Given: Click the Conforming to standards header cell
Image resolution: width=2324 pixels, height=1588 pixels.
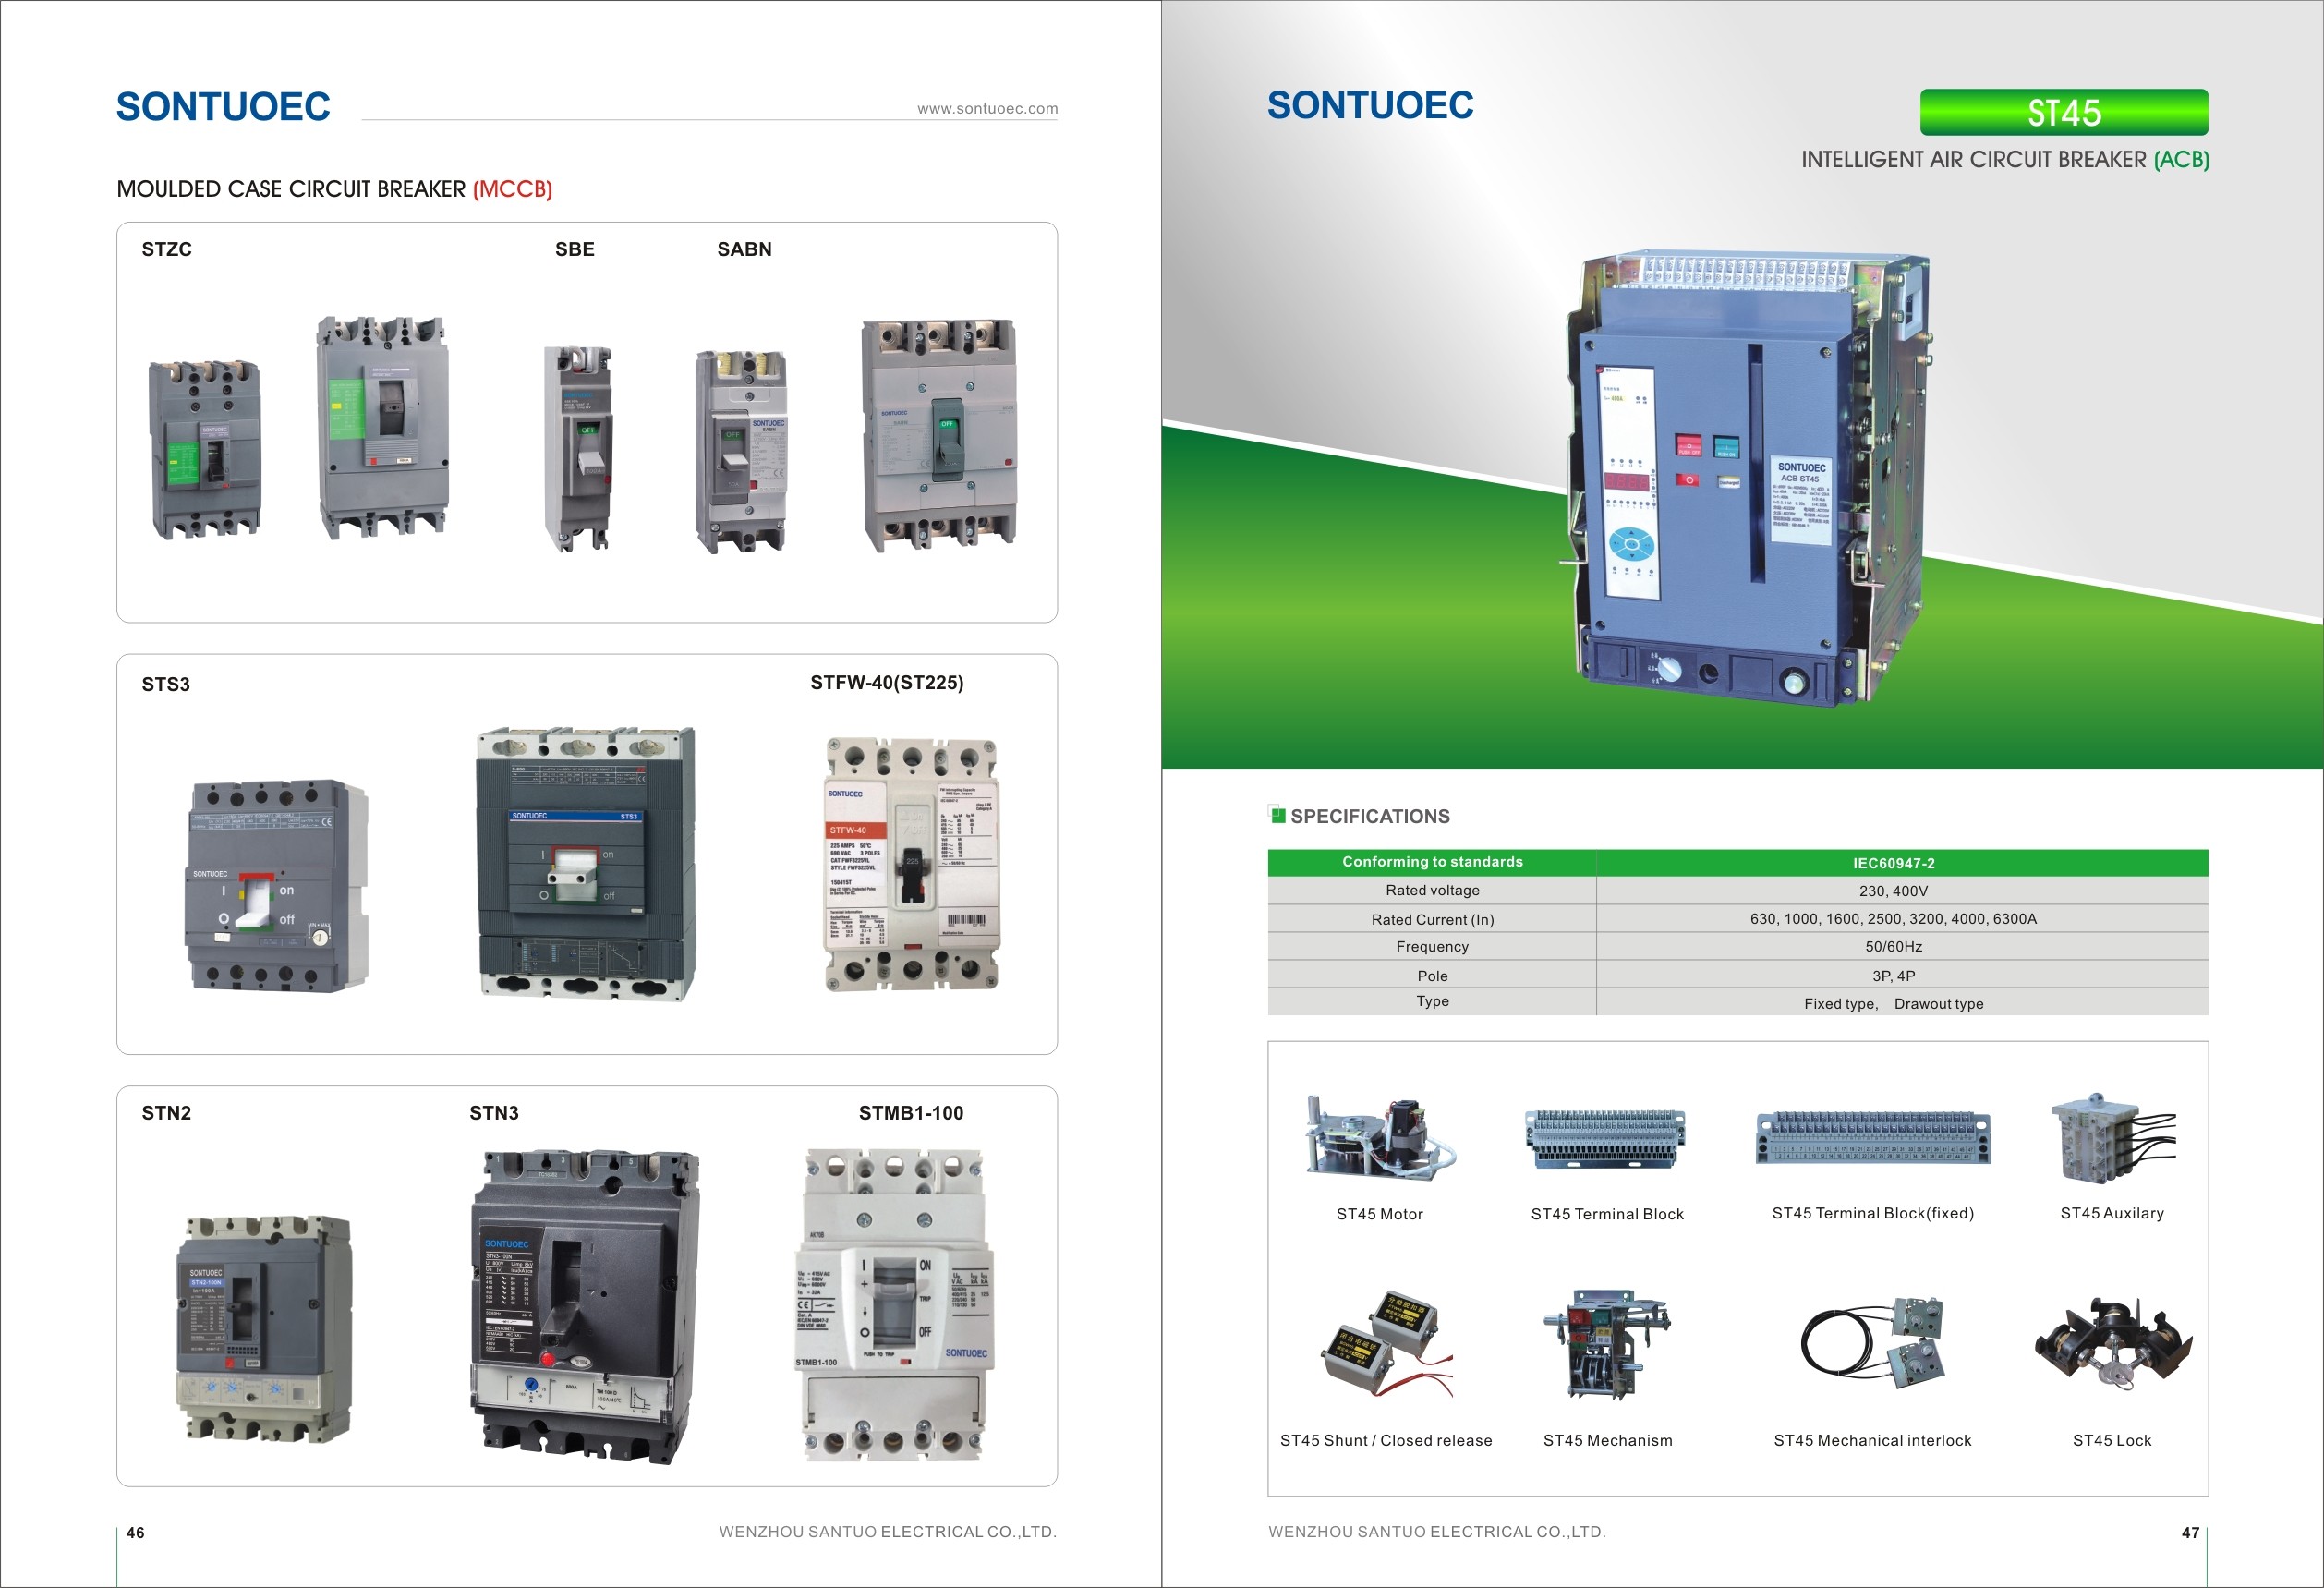Looking at the screenshot, I should click(1432, 862).
